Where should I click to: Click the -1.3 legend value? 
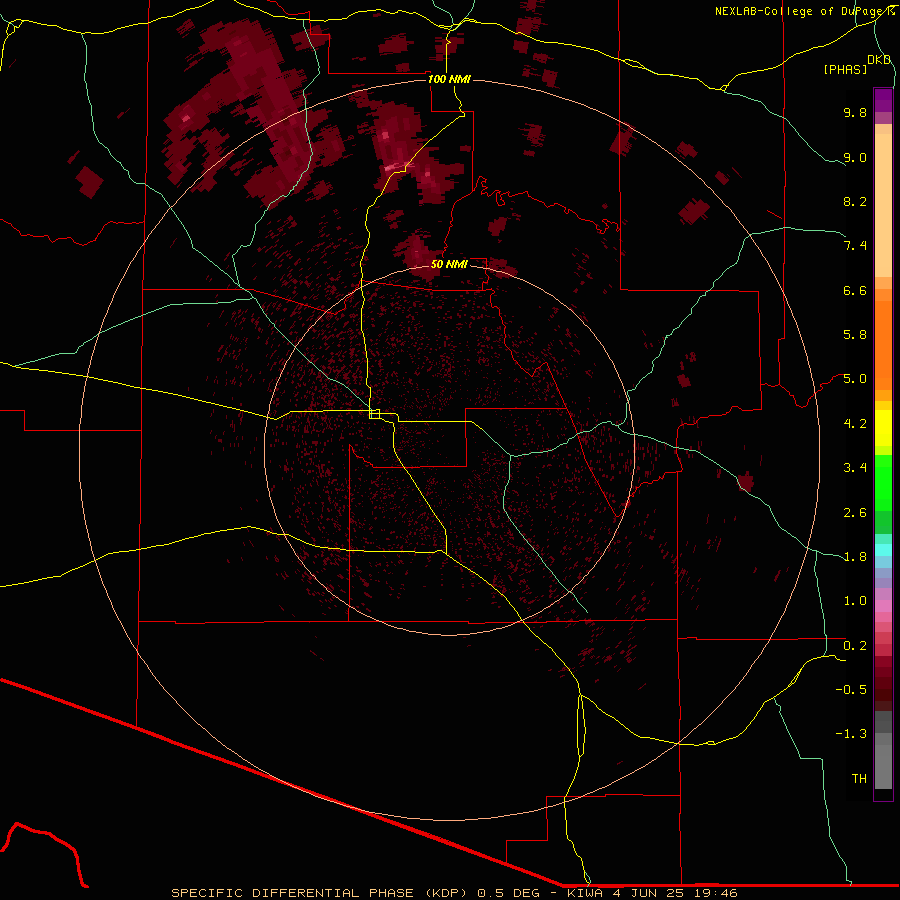(x=851, y=734)
